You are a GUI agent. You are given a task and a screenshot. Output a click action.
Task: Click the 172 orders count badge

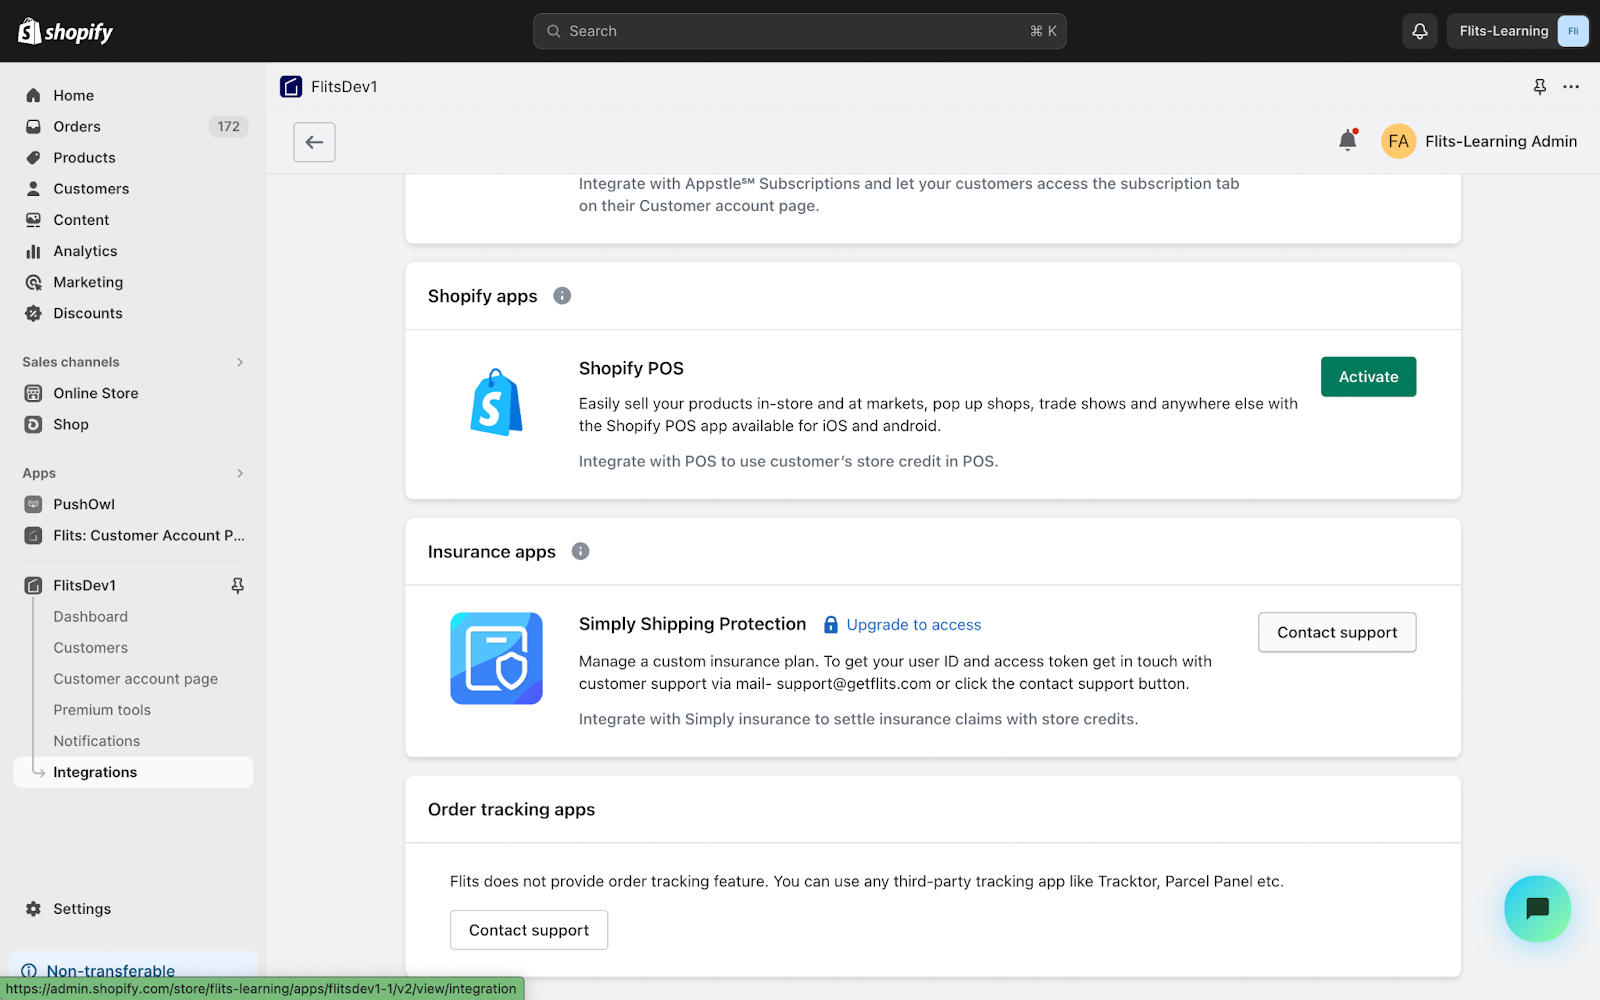[228, 126]
